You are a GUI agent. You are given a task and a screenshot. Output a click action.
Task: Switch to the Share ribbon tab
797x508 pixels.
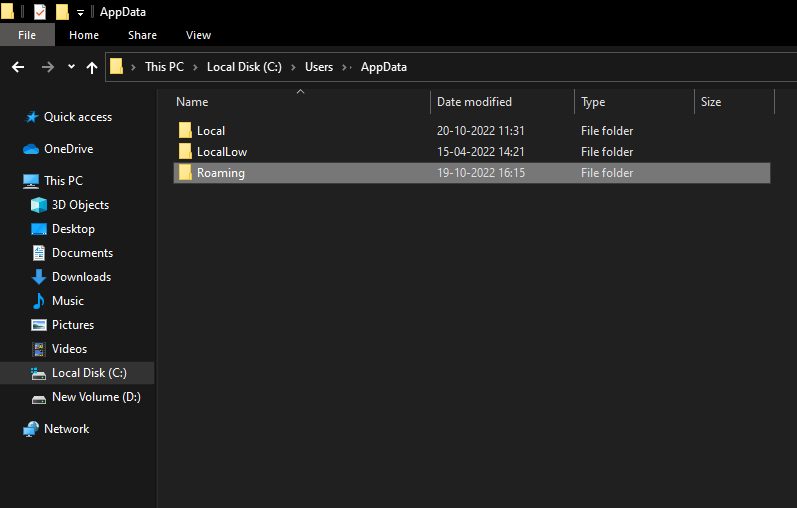tap(142, 35)
